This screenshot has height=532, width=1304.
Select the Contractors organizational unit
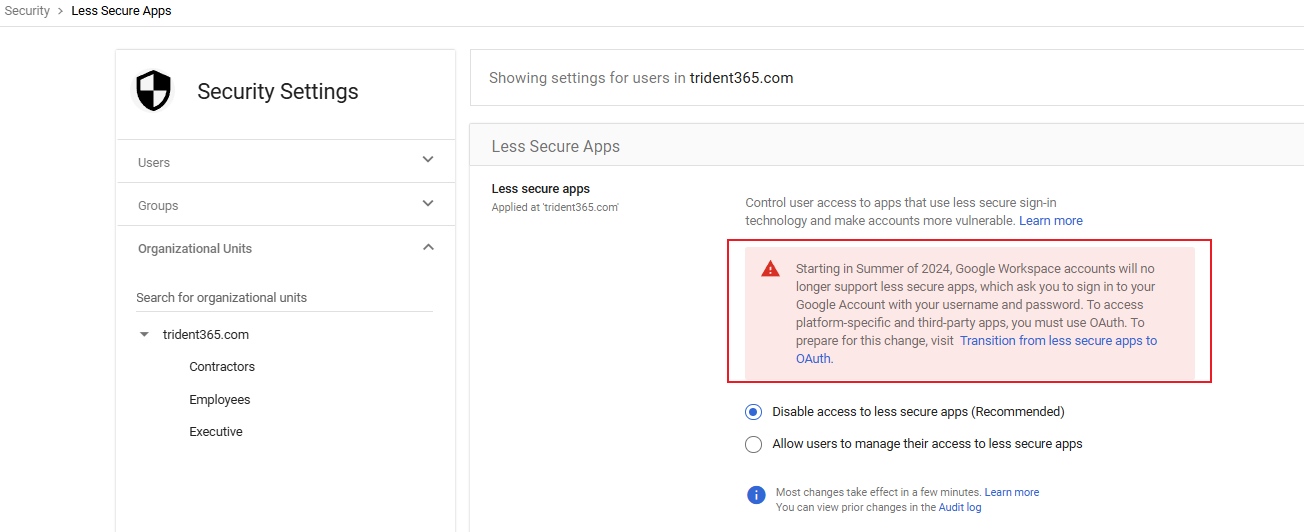222,367
